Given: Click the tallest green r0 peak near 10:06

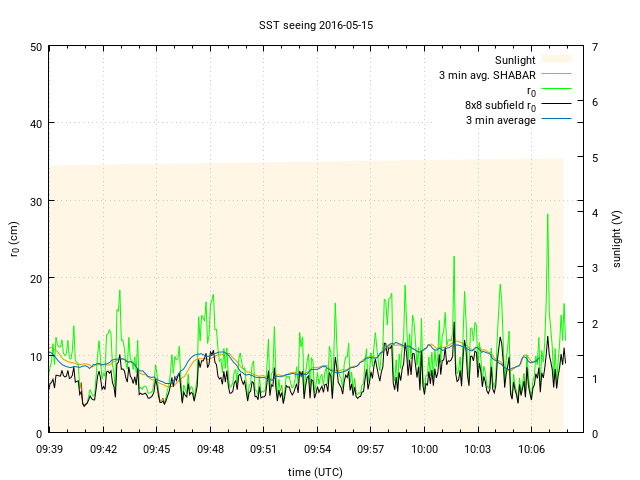Looking at the screenshot, I should (547, 215).
